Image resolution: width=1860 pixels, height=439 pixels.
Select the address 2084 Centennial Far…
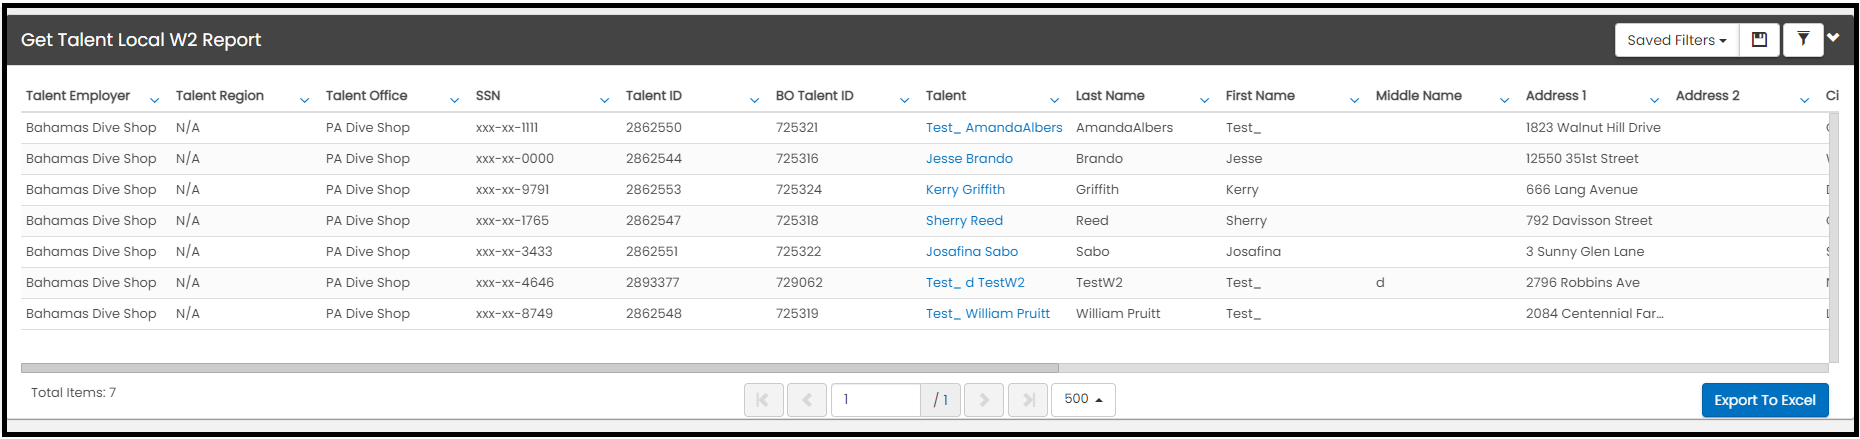point(1595,314)
